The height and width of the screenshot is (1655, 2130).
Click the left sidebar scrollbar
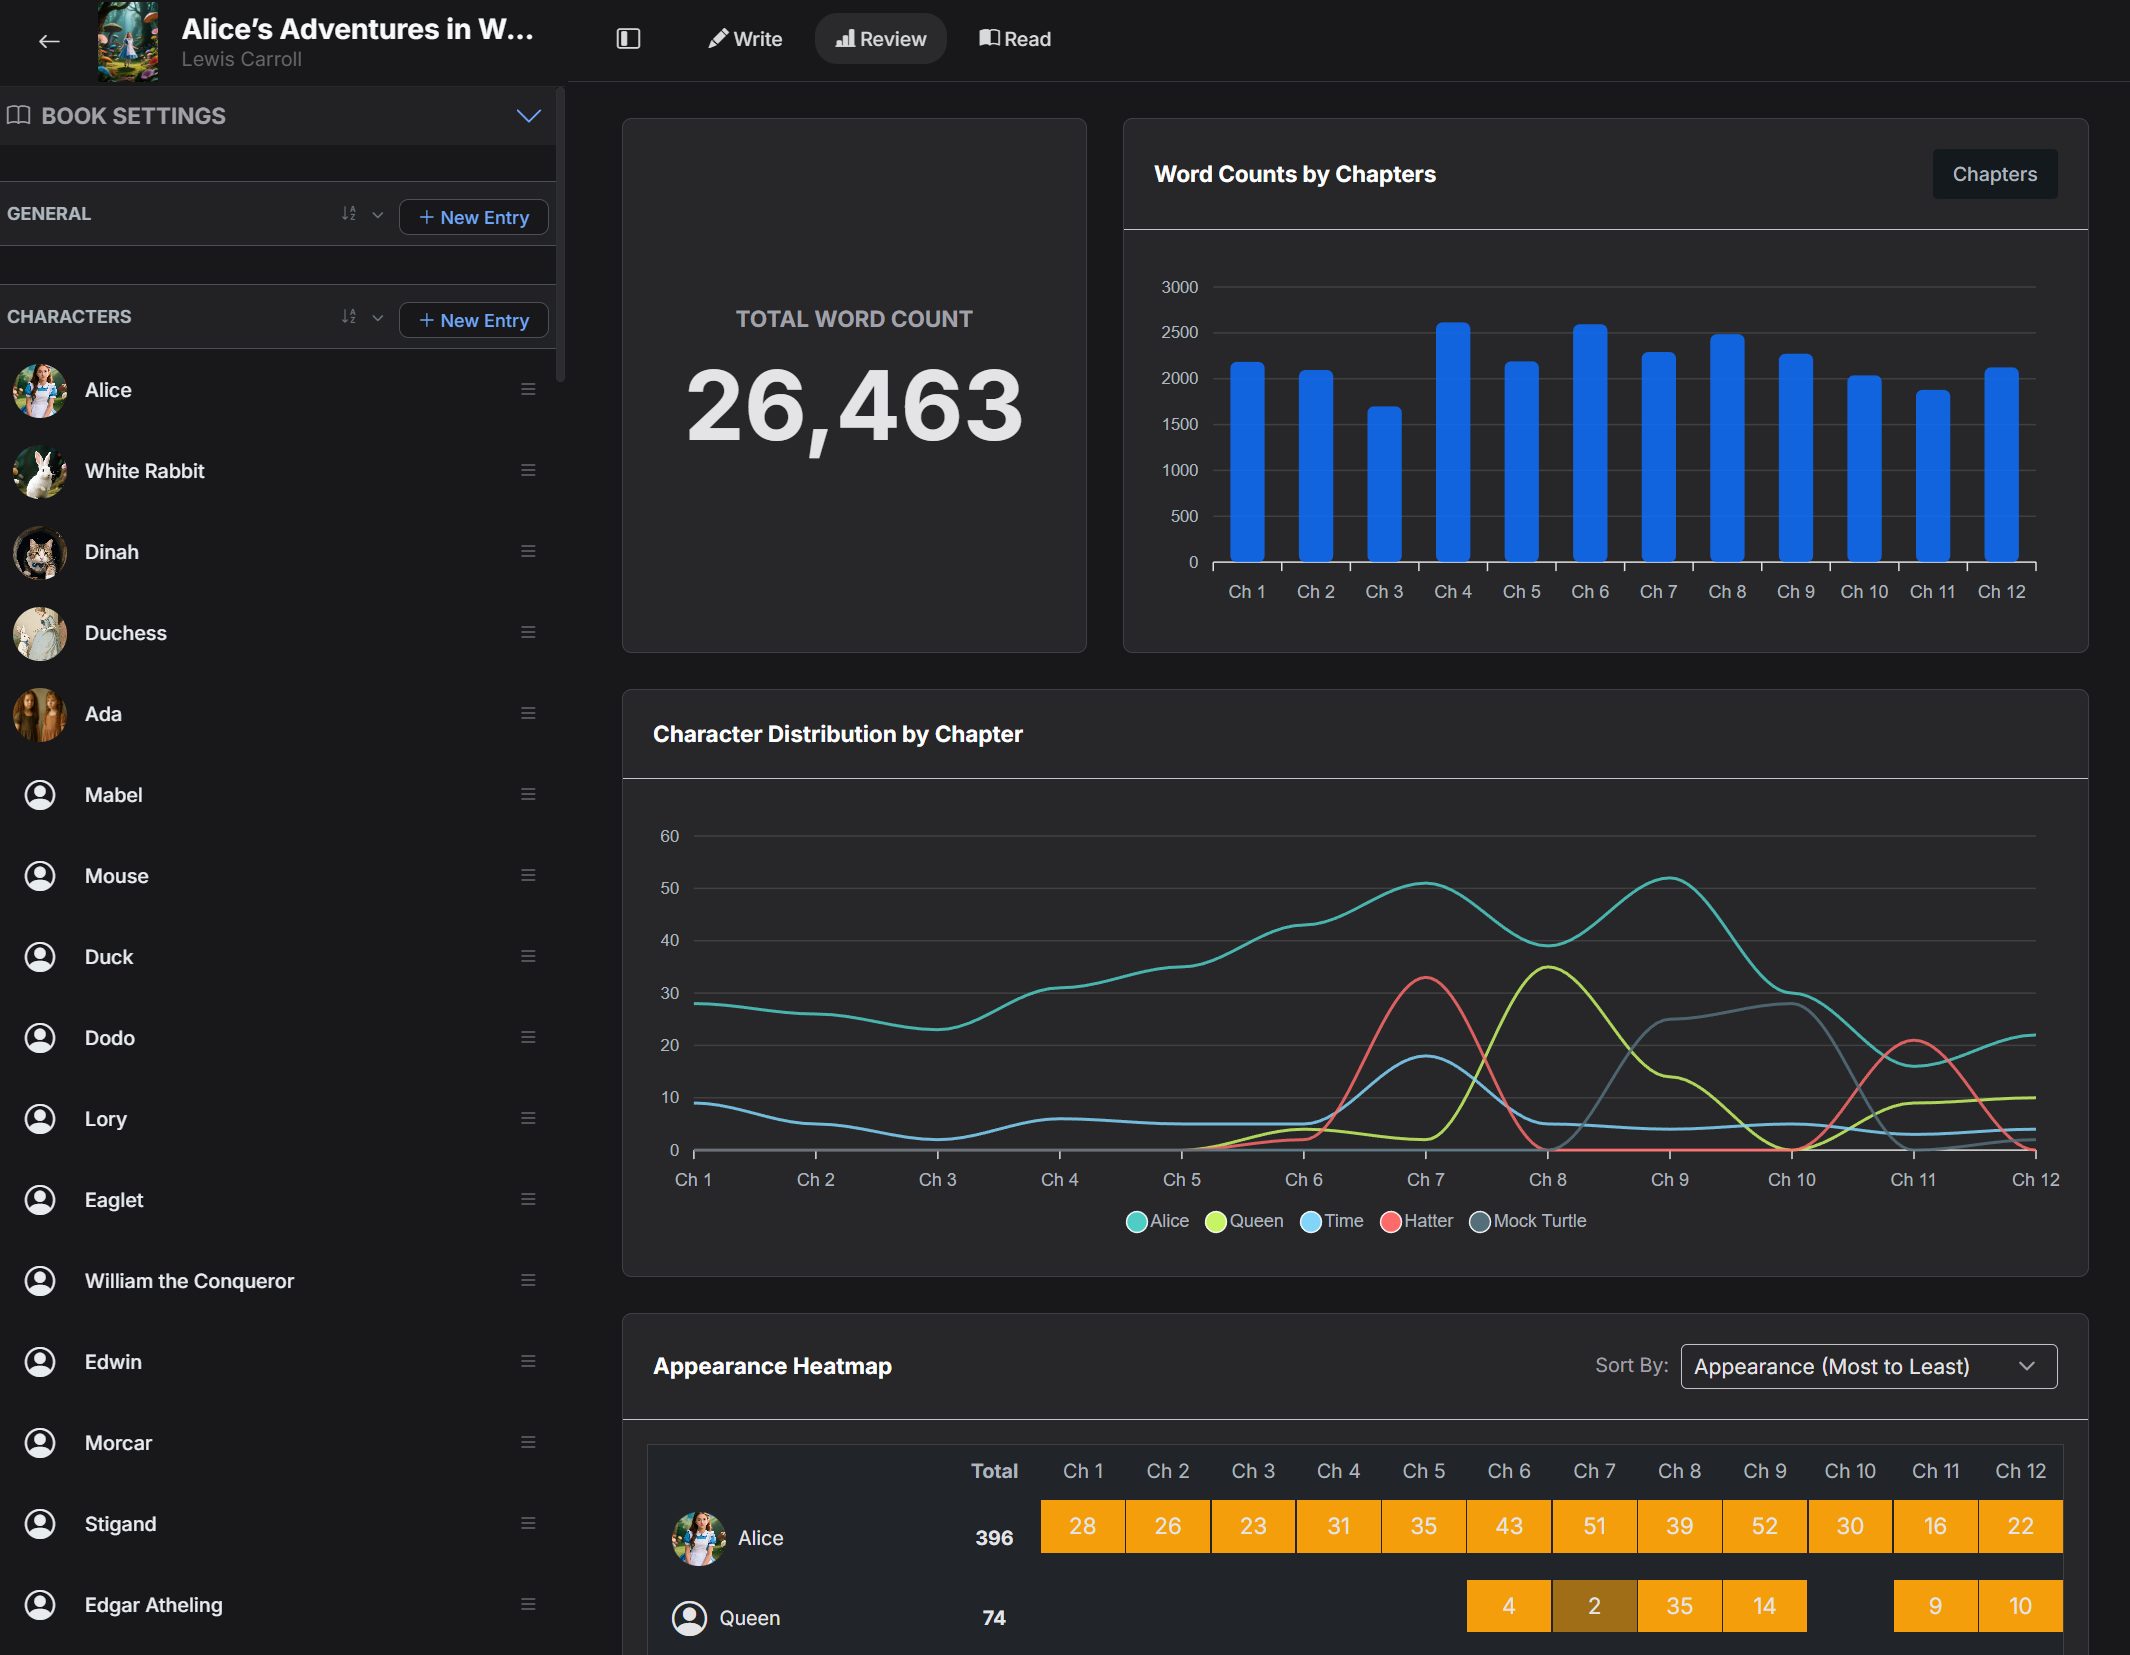[x=560, y=235]
